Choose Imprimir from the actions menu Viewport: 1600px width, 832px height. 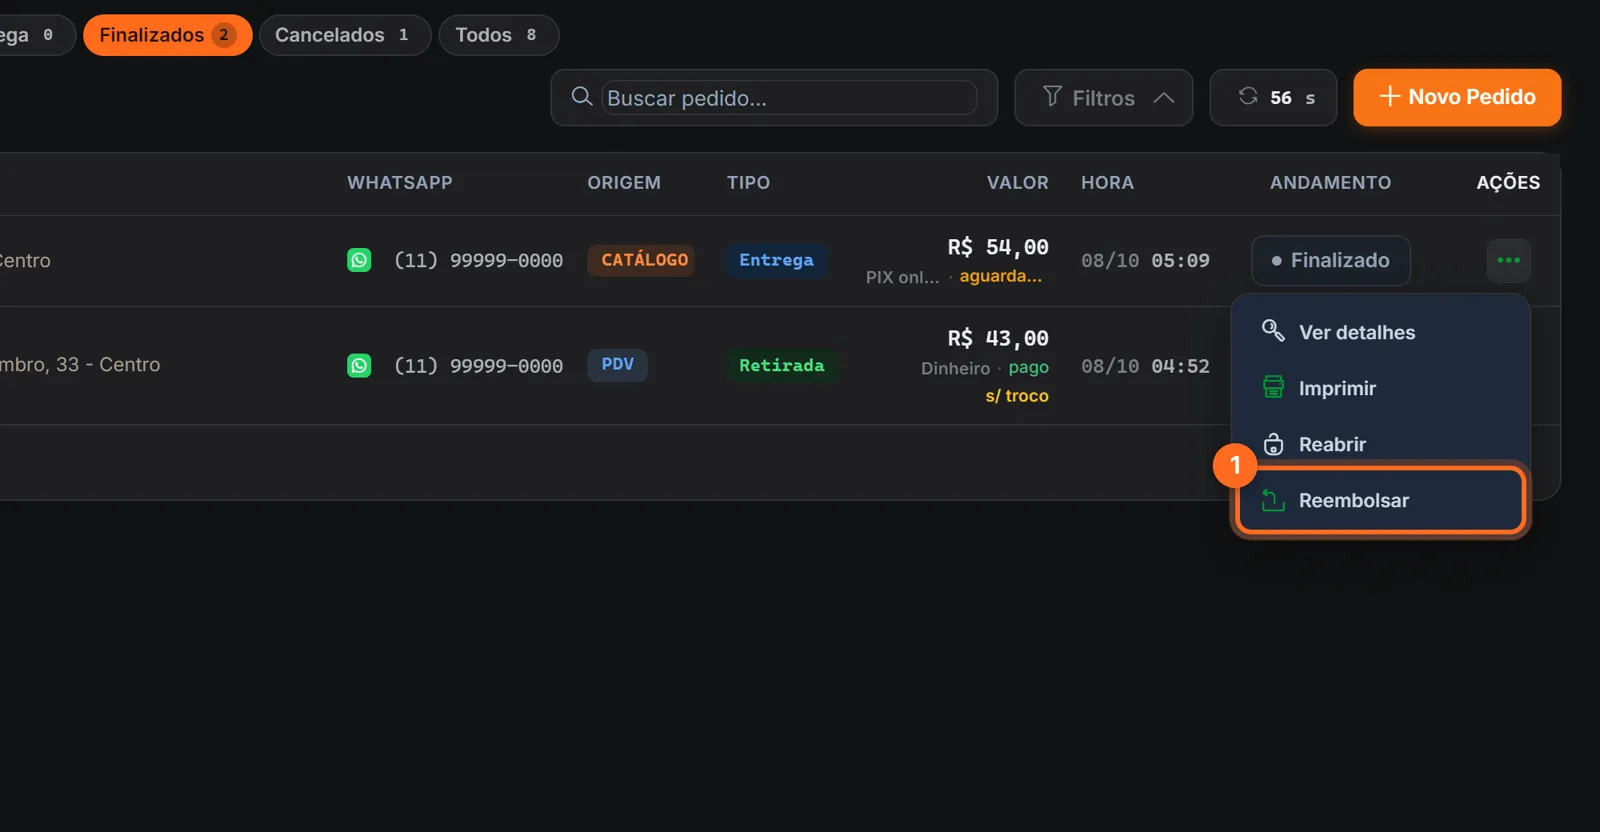point(1381,388)
